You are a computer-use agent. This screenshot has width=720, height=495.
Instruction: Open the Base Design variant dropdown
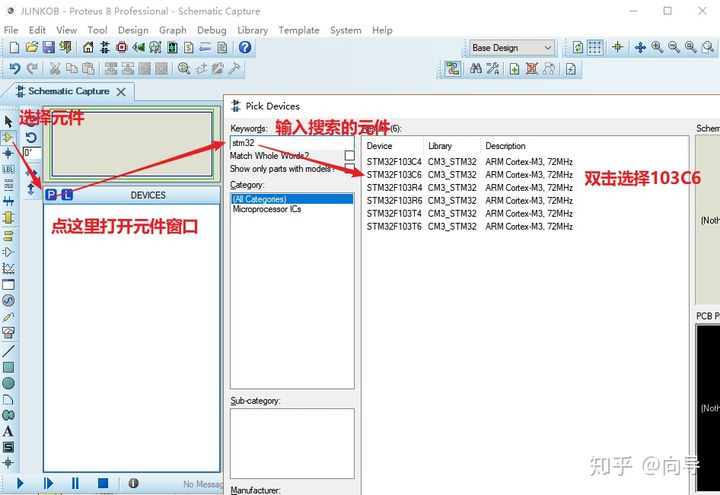(512, 48)
